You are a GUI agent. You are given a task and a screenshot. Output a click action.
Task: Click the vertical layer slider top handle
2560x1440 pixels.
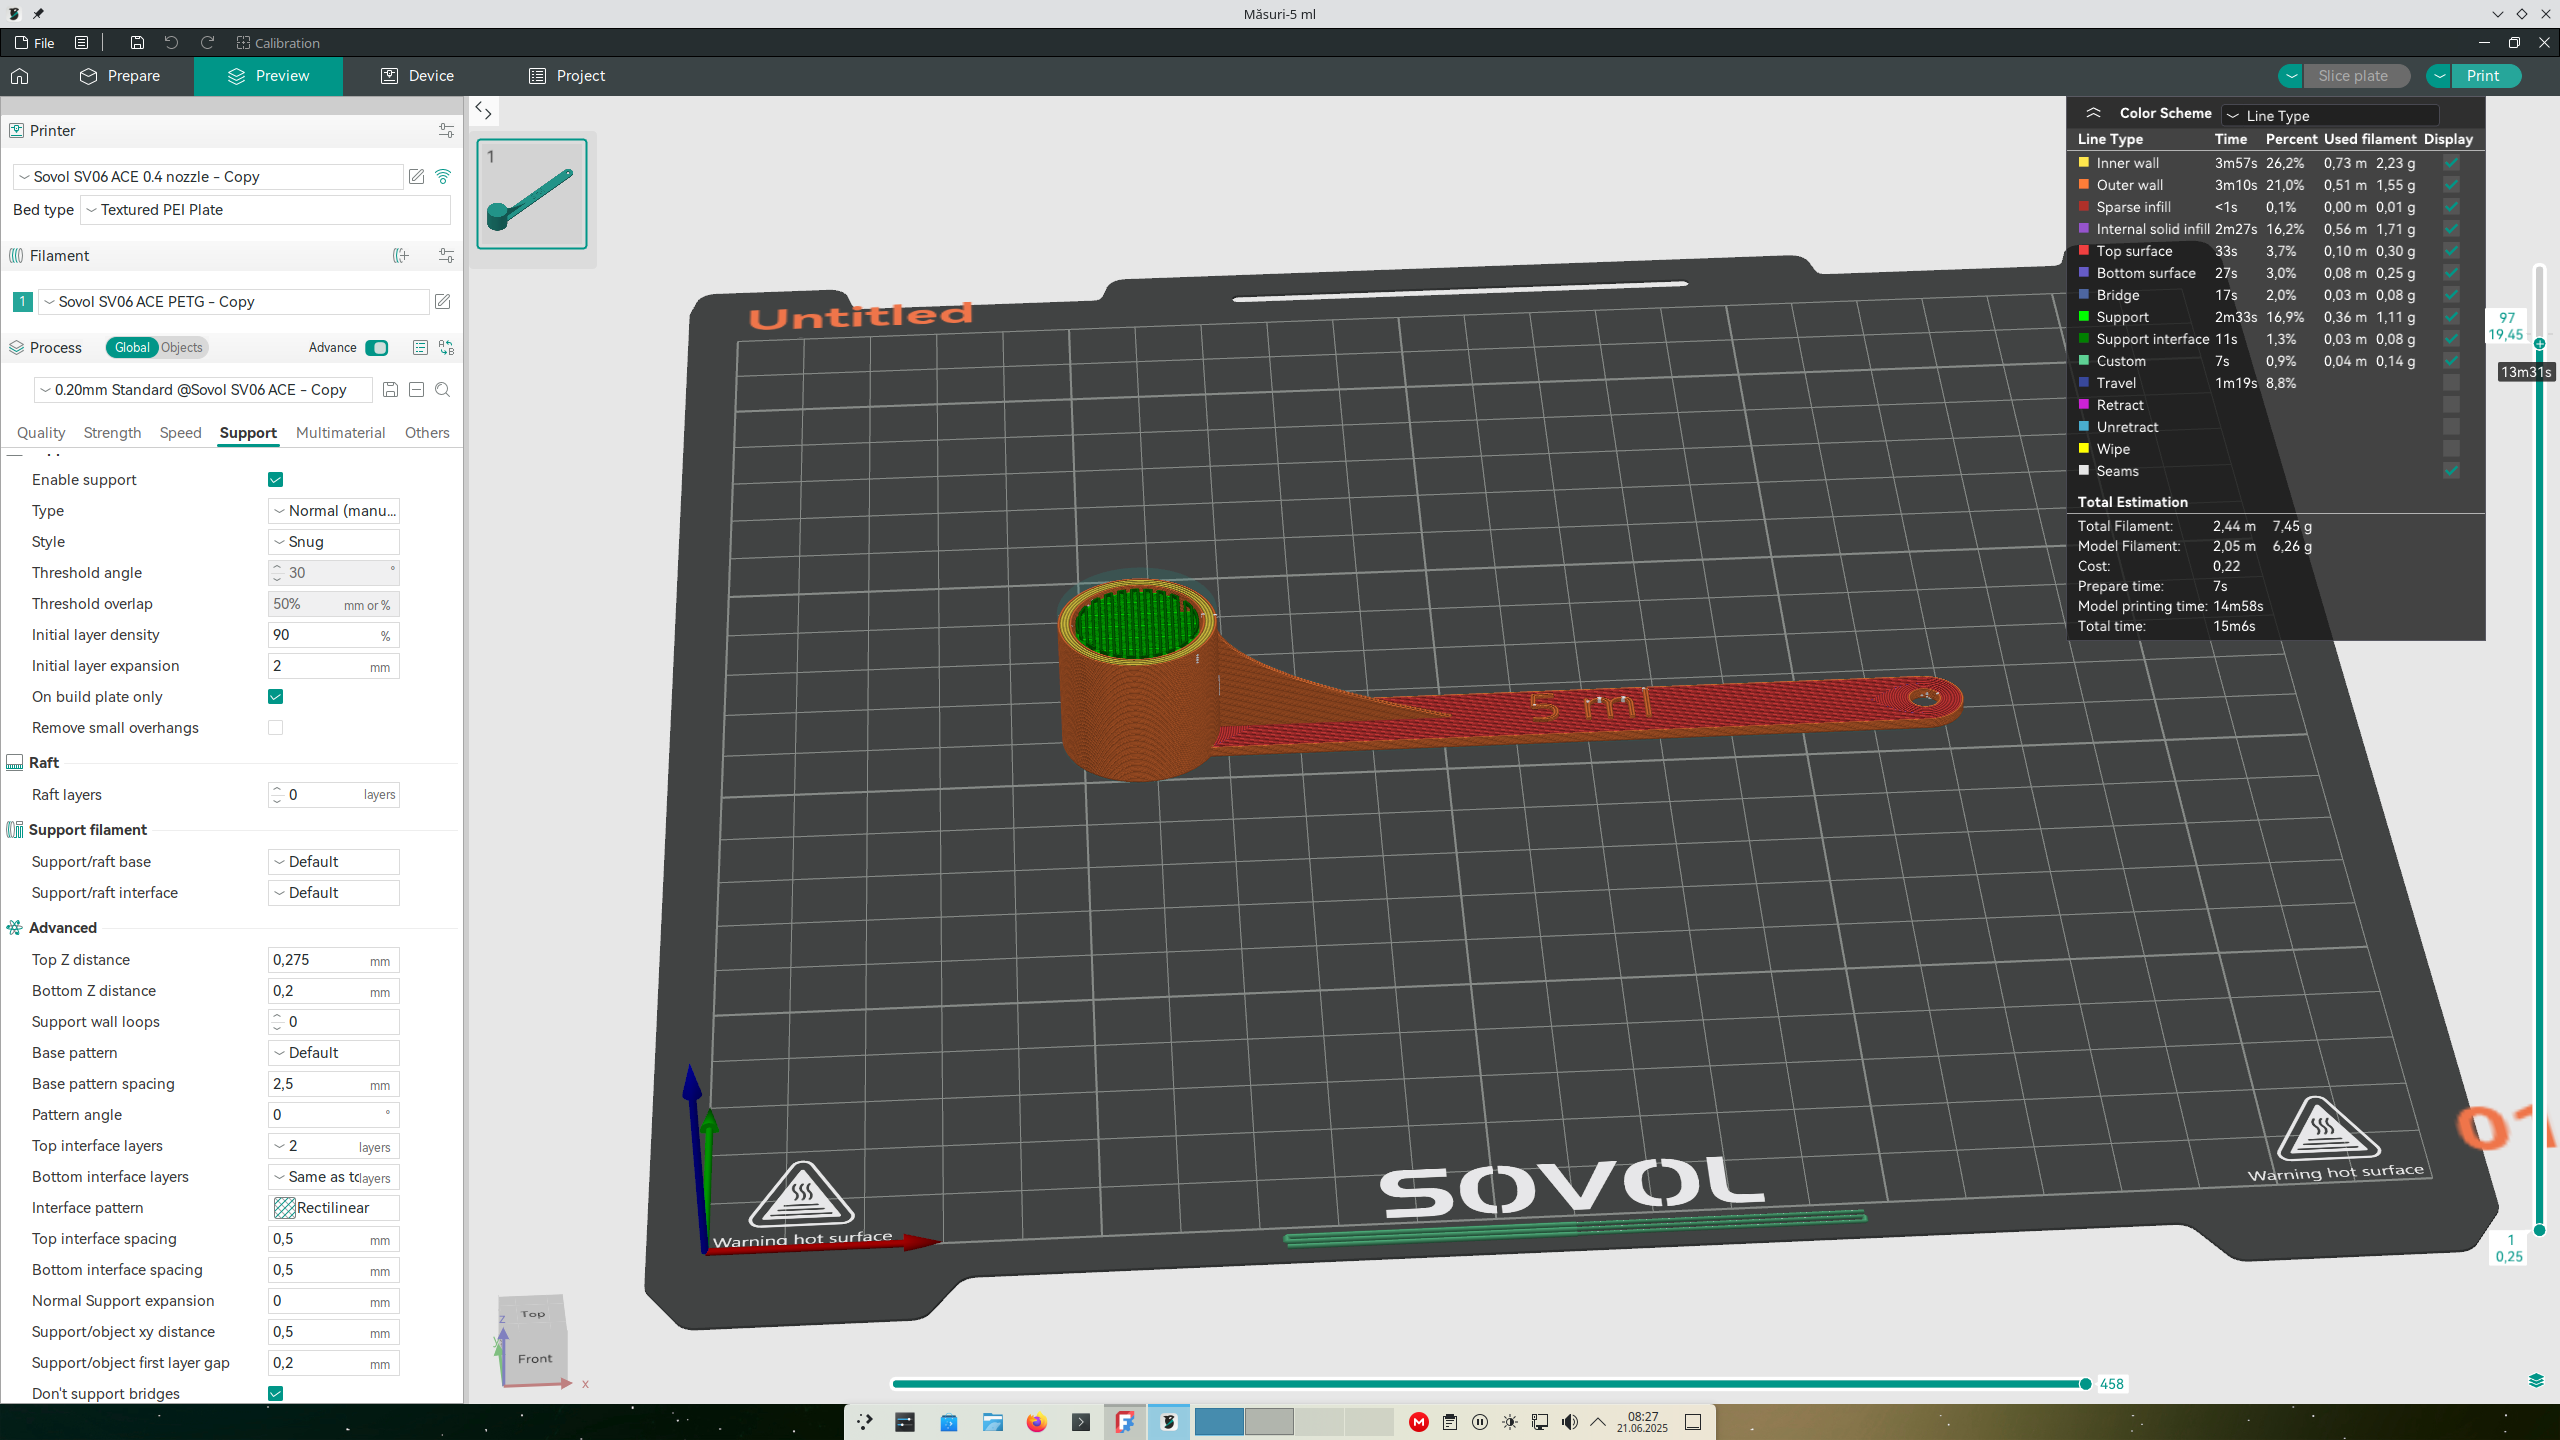[x=2540, y=344]
